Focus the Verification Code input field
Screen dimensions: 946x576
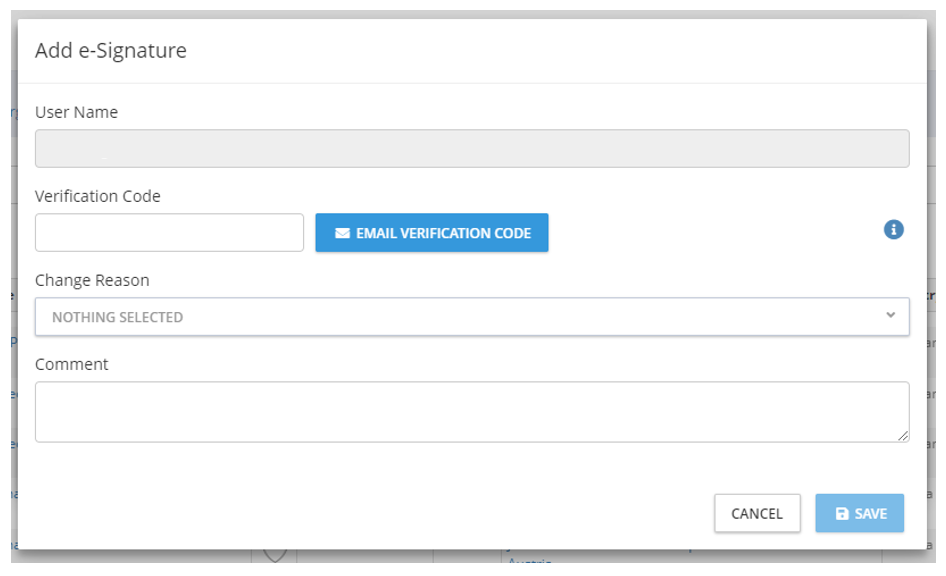pyautogui.click(x=169, y=232)
